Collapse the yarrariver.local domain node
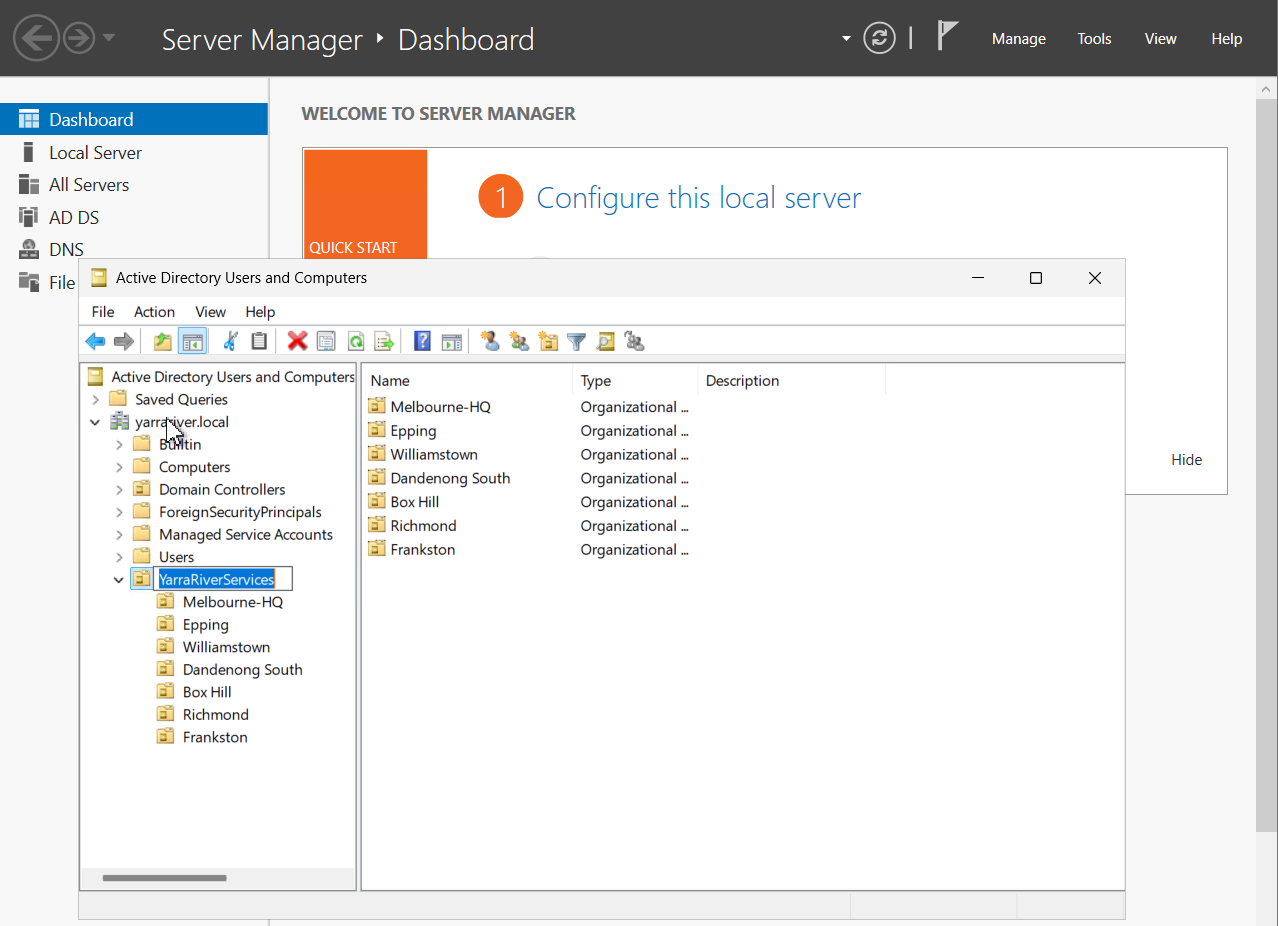Viewport: 1278px width, 926px height. point(95,422)
